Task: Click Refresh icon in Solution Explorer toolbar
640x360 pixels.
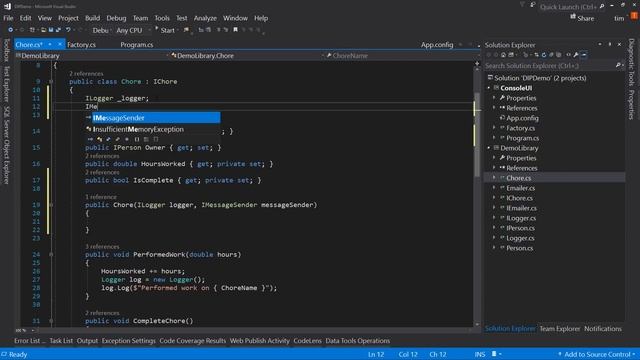Action: click(x=544, y=55)
